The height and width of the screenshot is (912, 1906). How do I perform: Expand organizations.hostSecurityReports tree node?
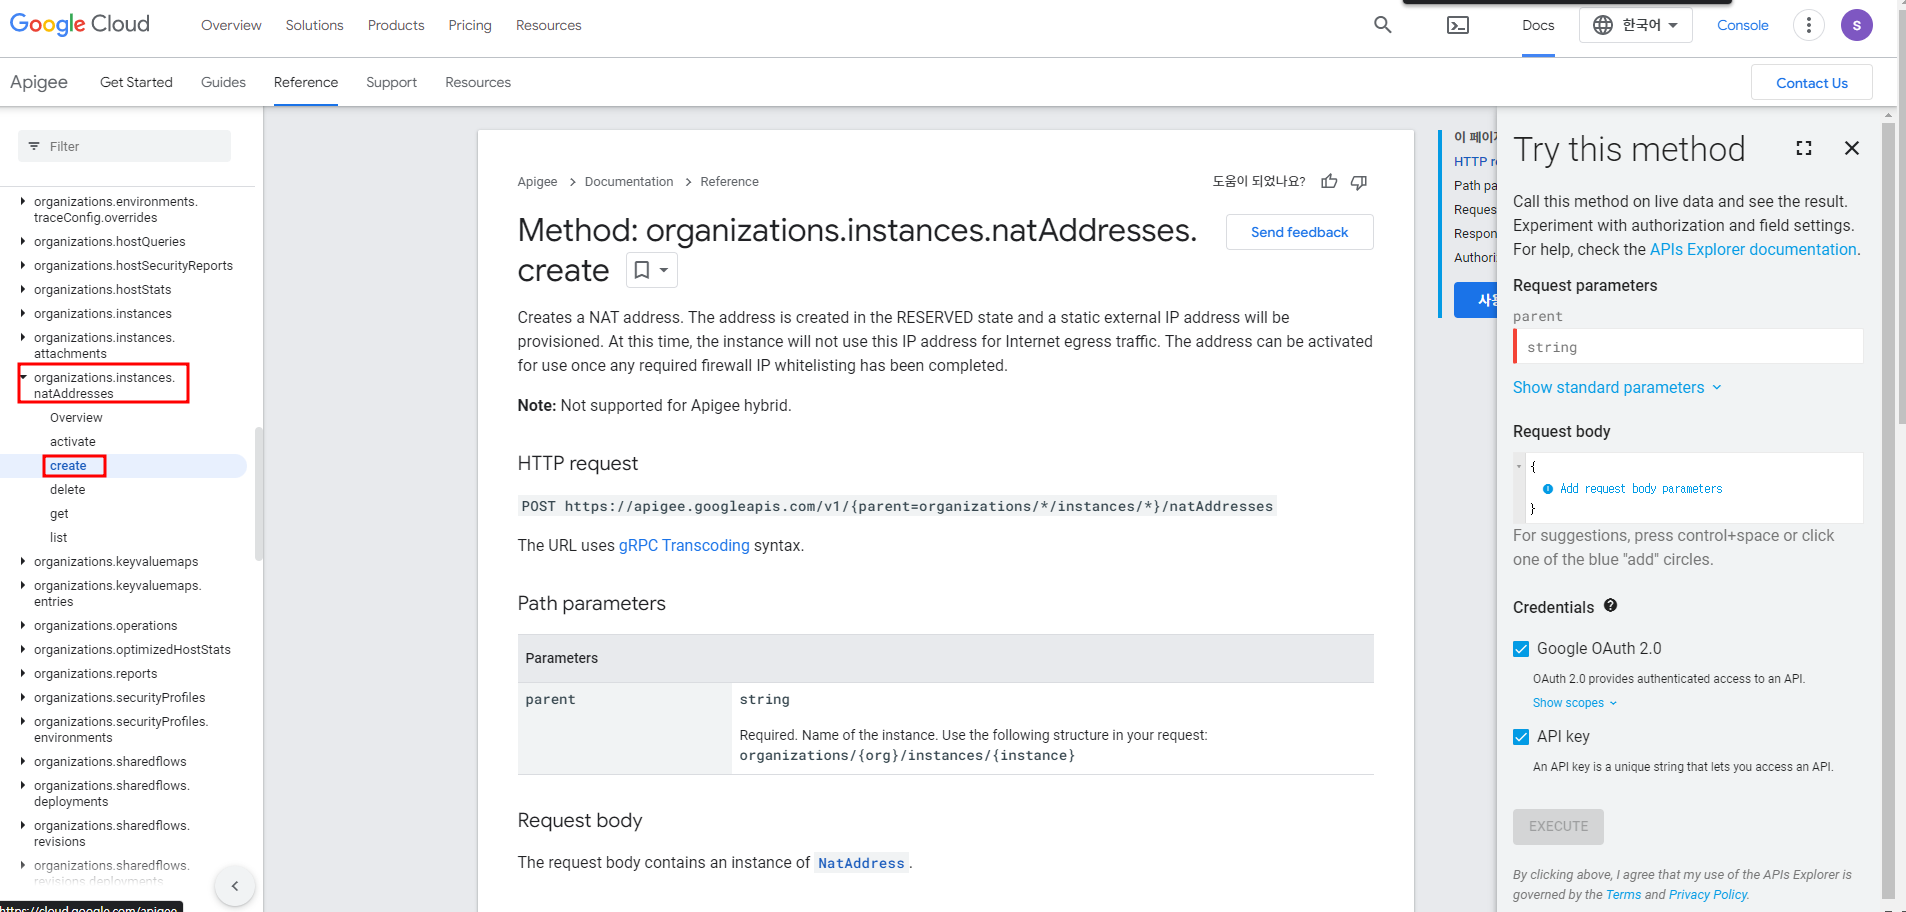[x=23, y=265]
